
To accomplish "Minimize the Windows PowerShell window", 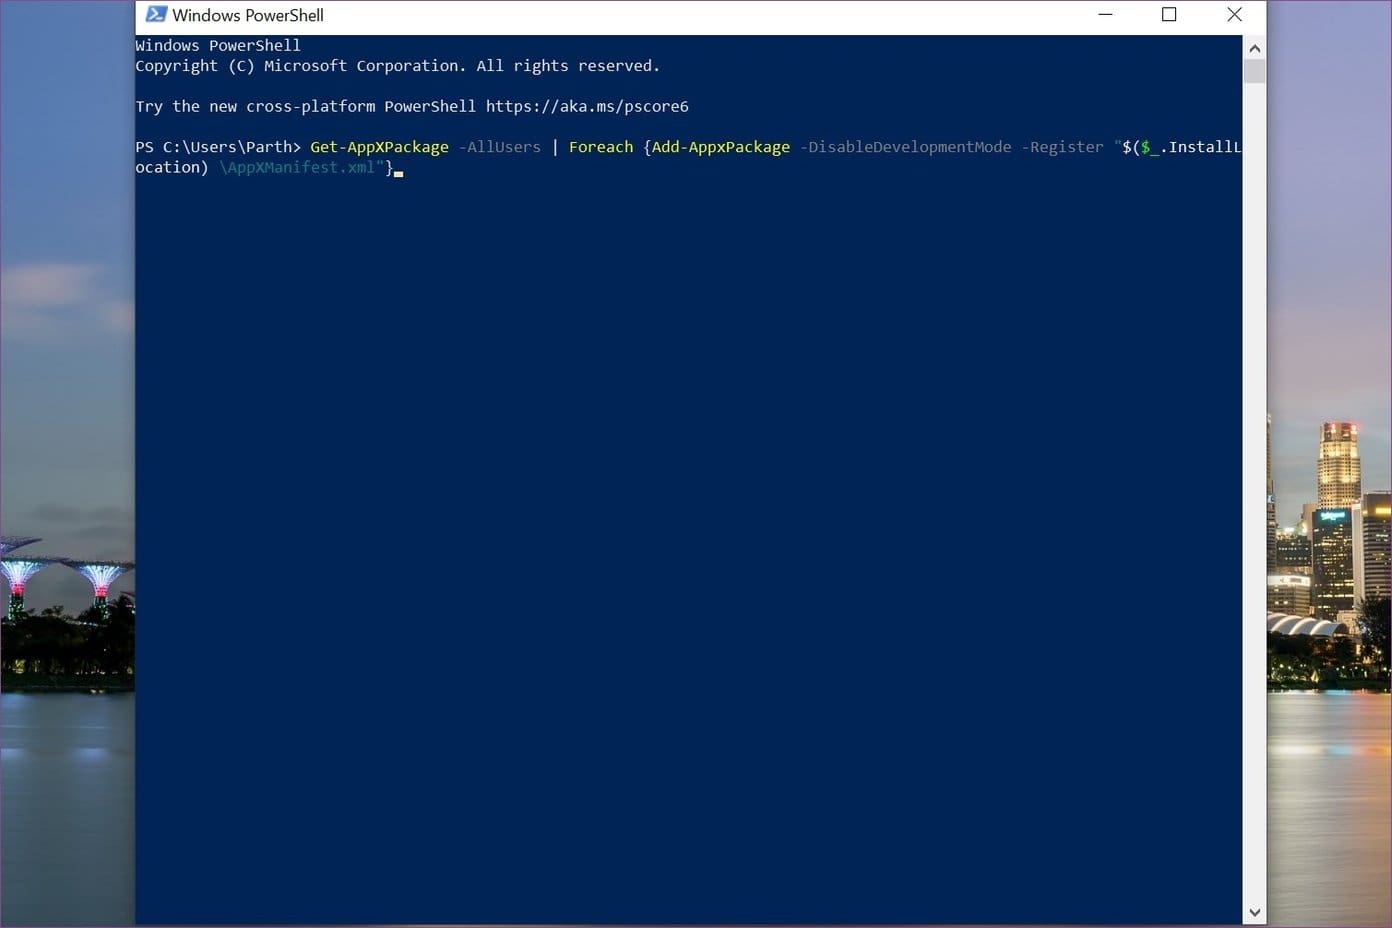I will (1105, 15).
